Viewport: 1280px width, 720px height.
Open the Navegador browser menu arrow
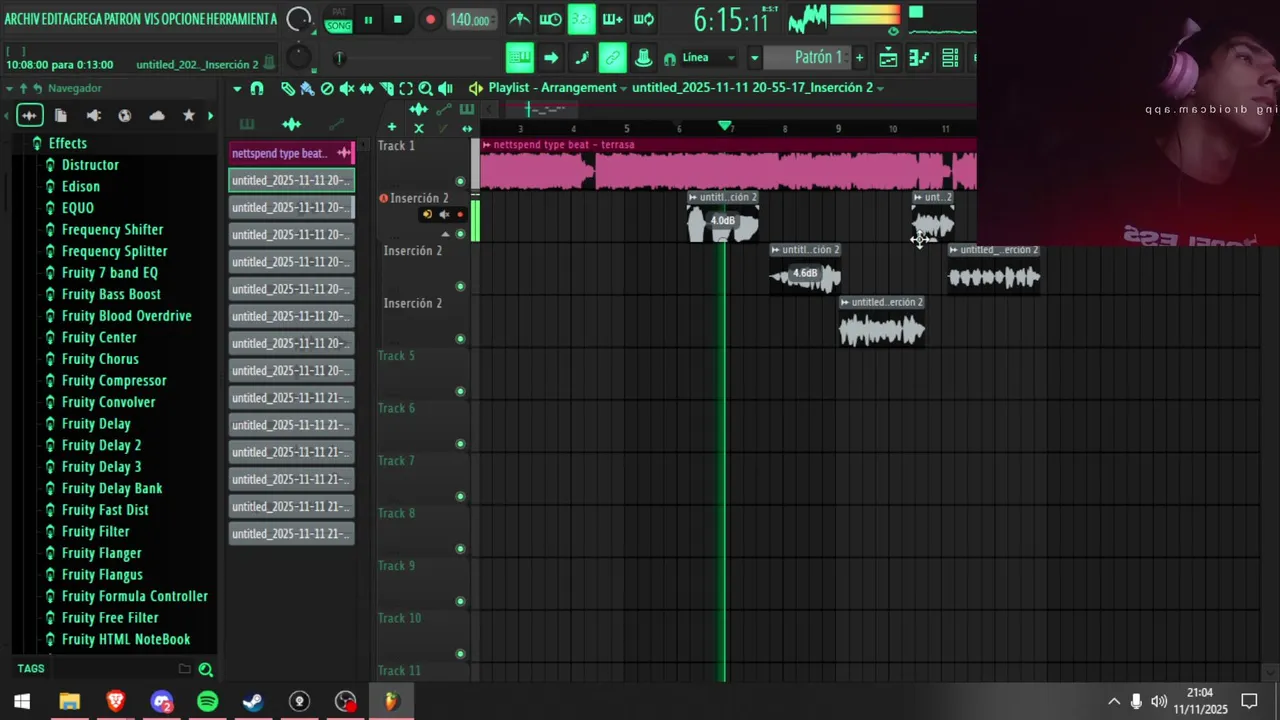coord(9,88)
